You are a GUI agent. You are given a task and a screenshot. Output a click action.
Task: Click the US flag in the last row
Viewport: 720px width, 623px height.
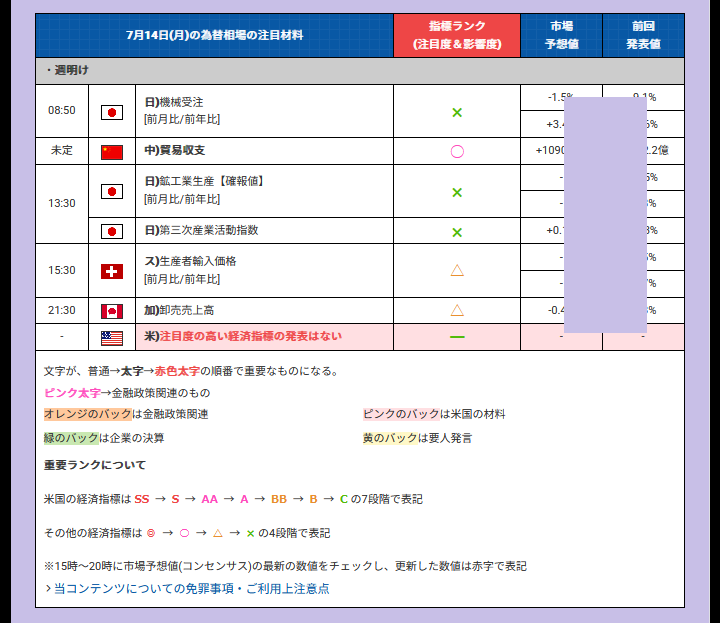pos(112,338)
